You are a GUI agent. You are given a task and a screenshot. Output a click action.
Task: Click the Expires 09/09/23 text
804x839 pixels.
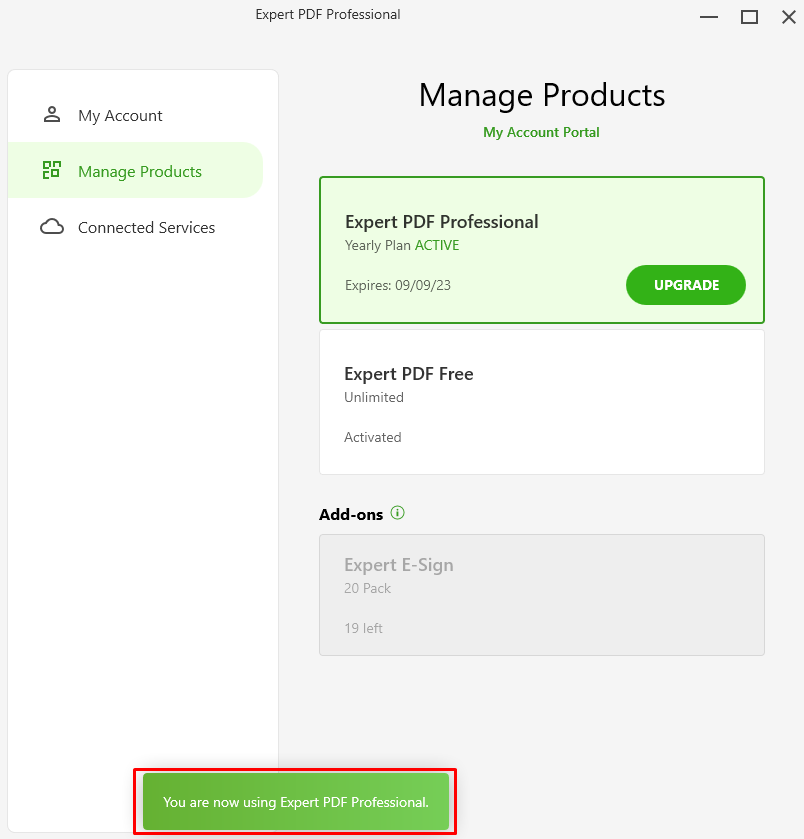[x=398, y=285]
